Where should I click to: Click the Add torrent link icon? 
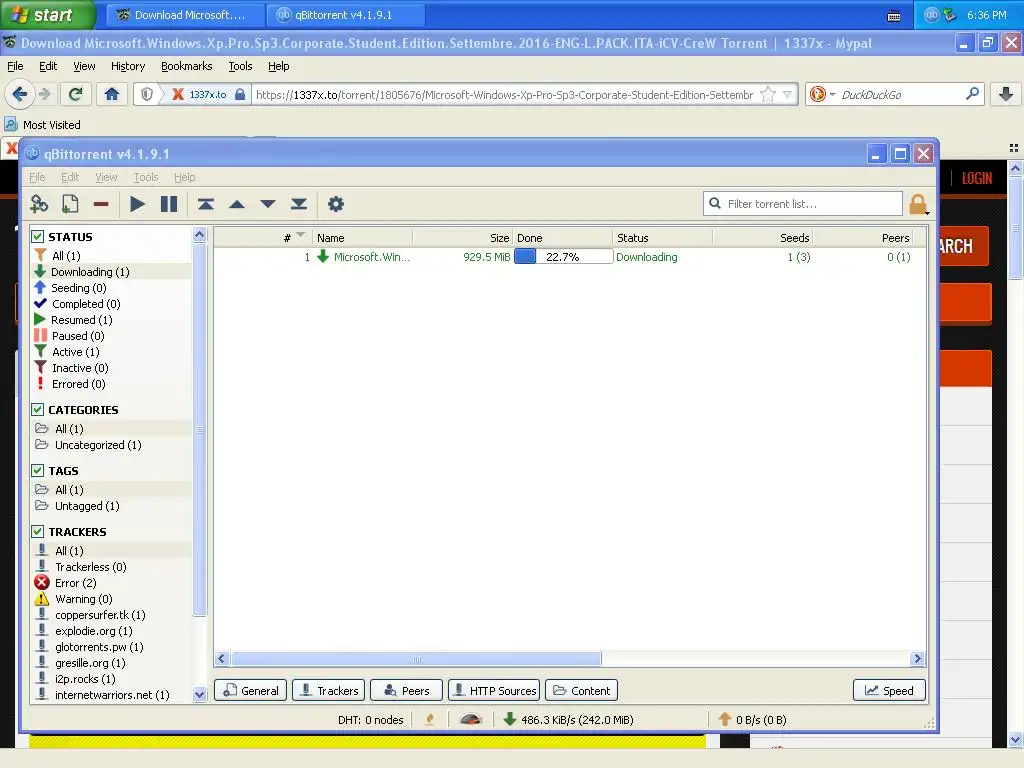click(x=39, y=204)
